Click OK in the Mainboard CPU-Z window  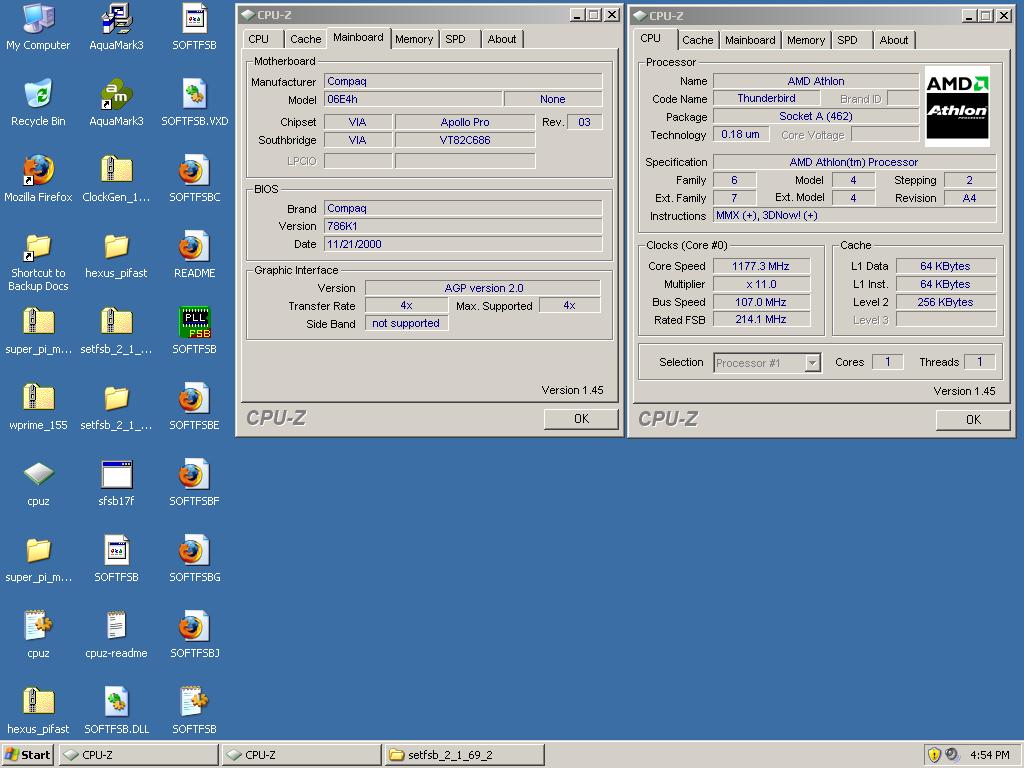click(x=581, y=419)
